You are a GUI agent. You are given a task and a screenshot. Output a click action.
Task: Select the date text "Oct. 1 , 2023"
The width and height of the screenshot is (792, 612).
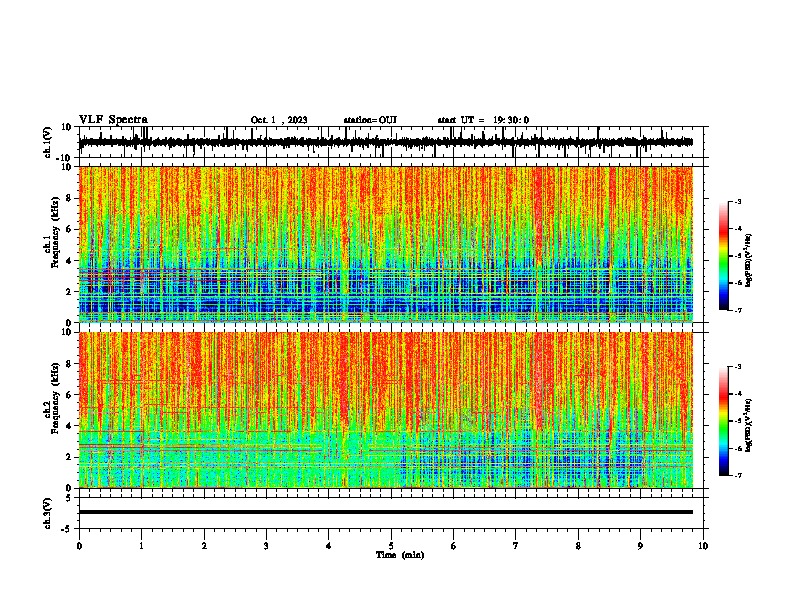(x=279, y=120)
